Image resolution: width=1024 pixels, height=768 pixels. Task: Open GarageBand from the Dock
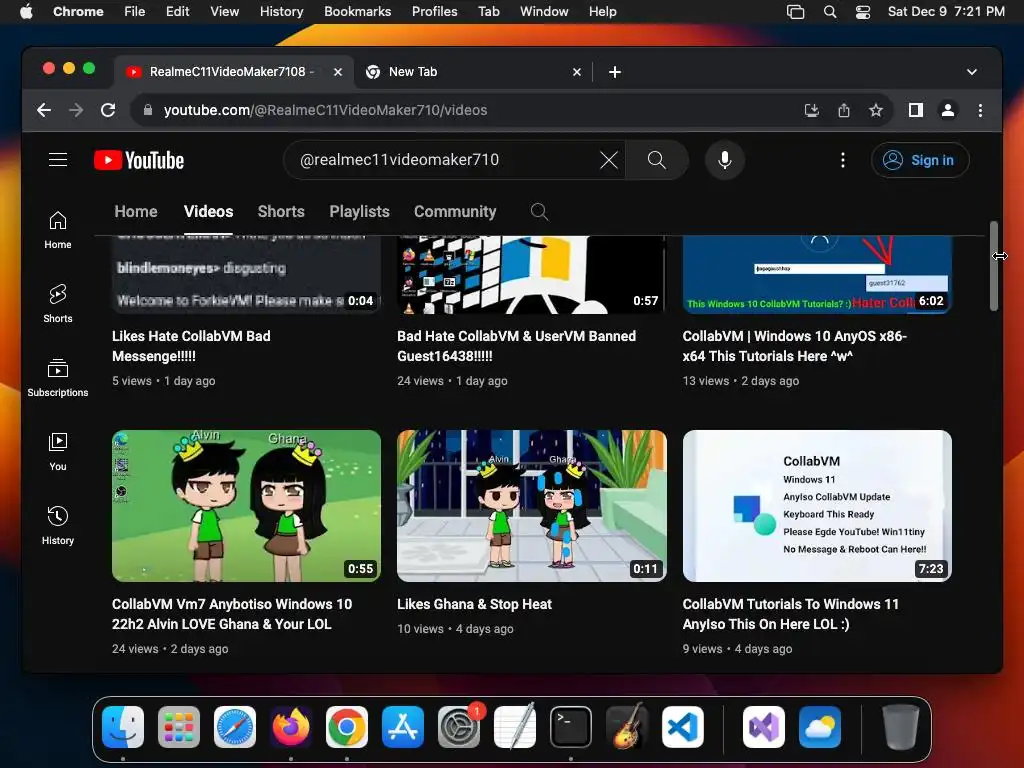click(x=627, y=727)
